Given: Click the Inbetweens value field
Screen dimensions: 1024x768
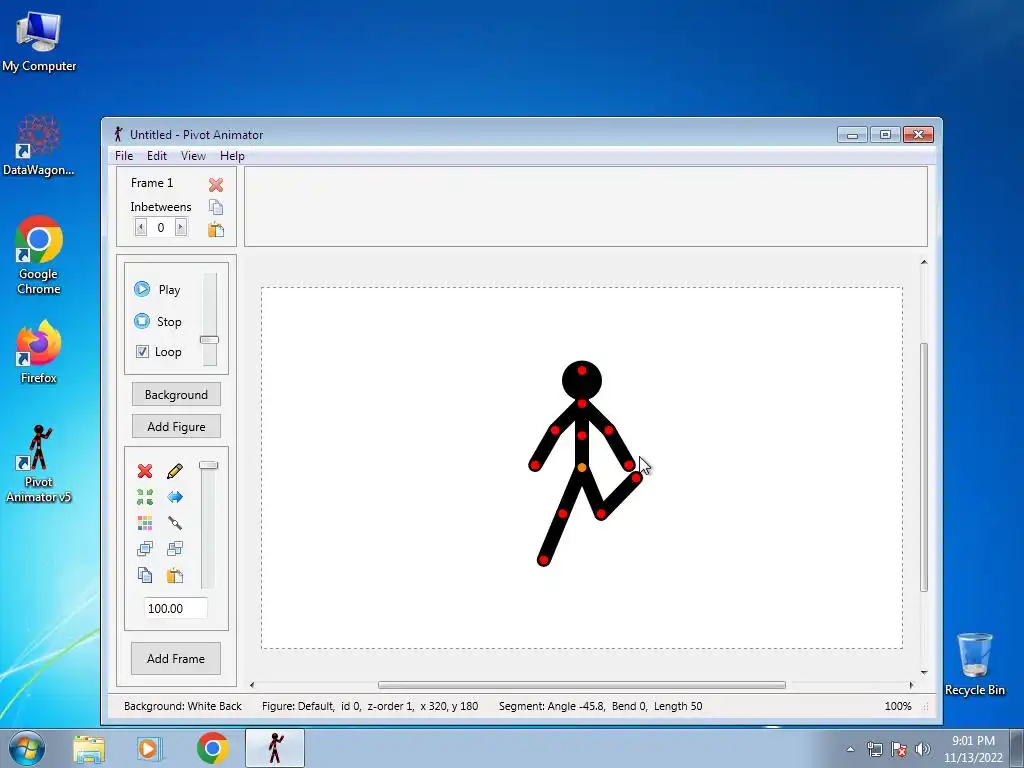Looking at the screenshot, I should tap(161, 227).
